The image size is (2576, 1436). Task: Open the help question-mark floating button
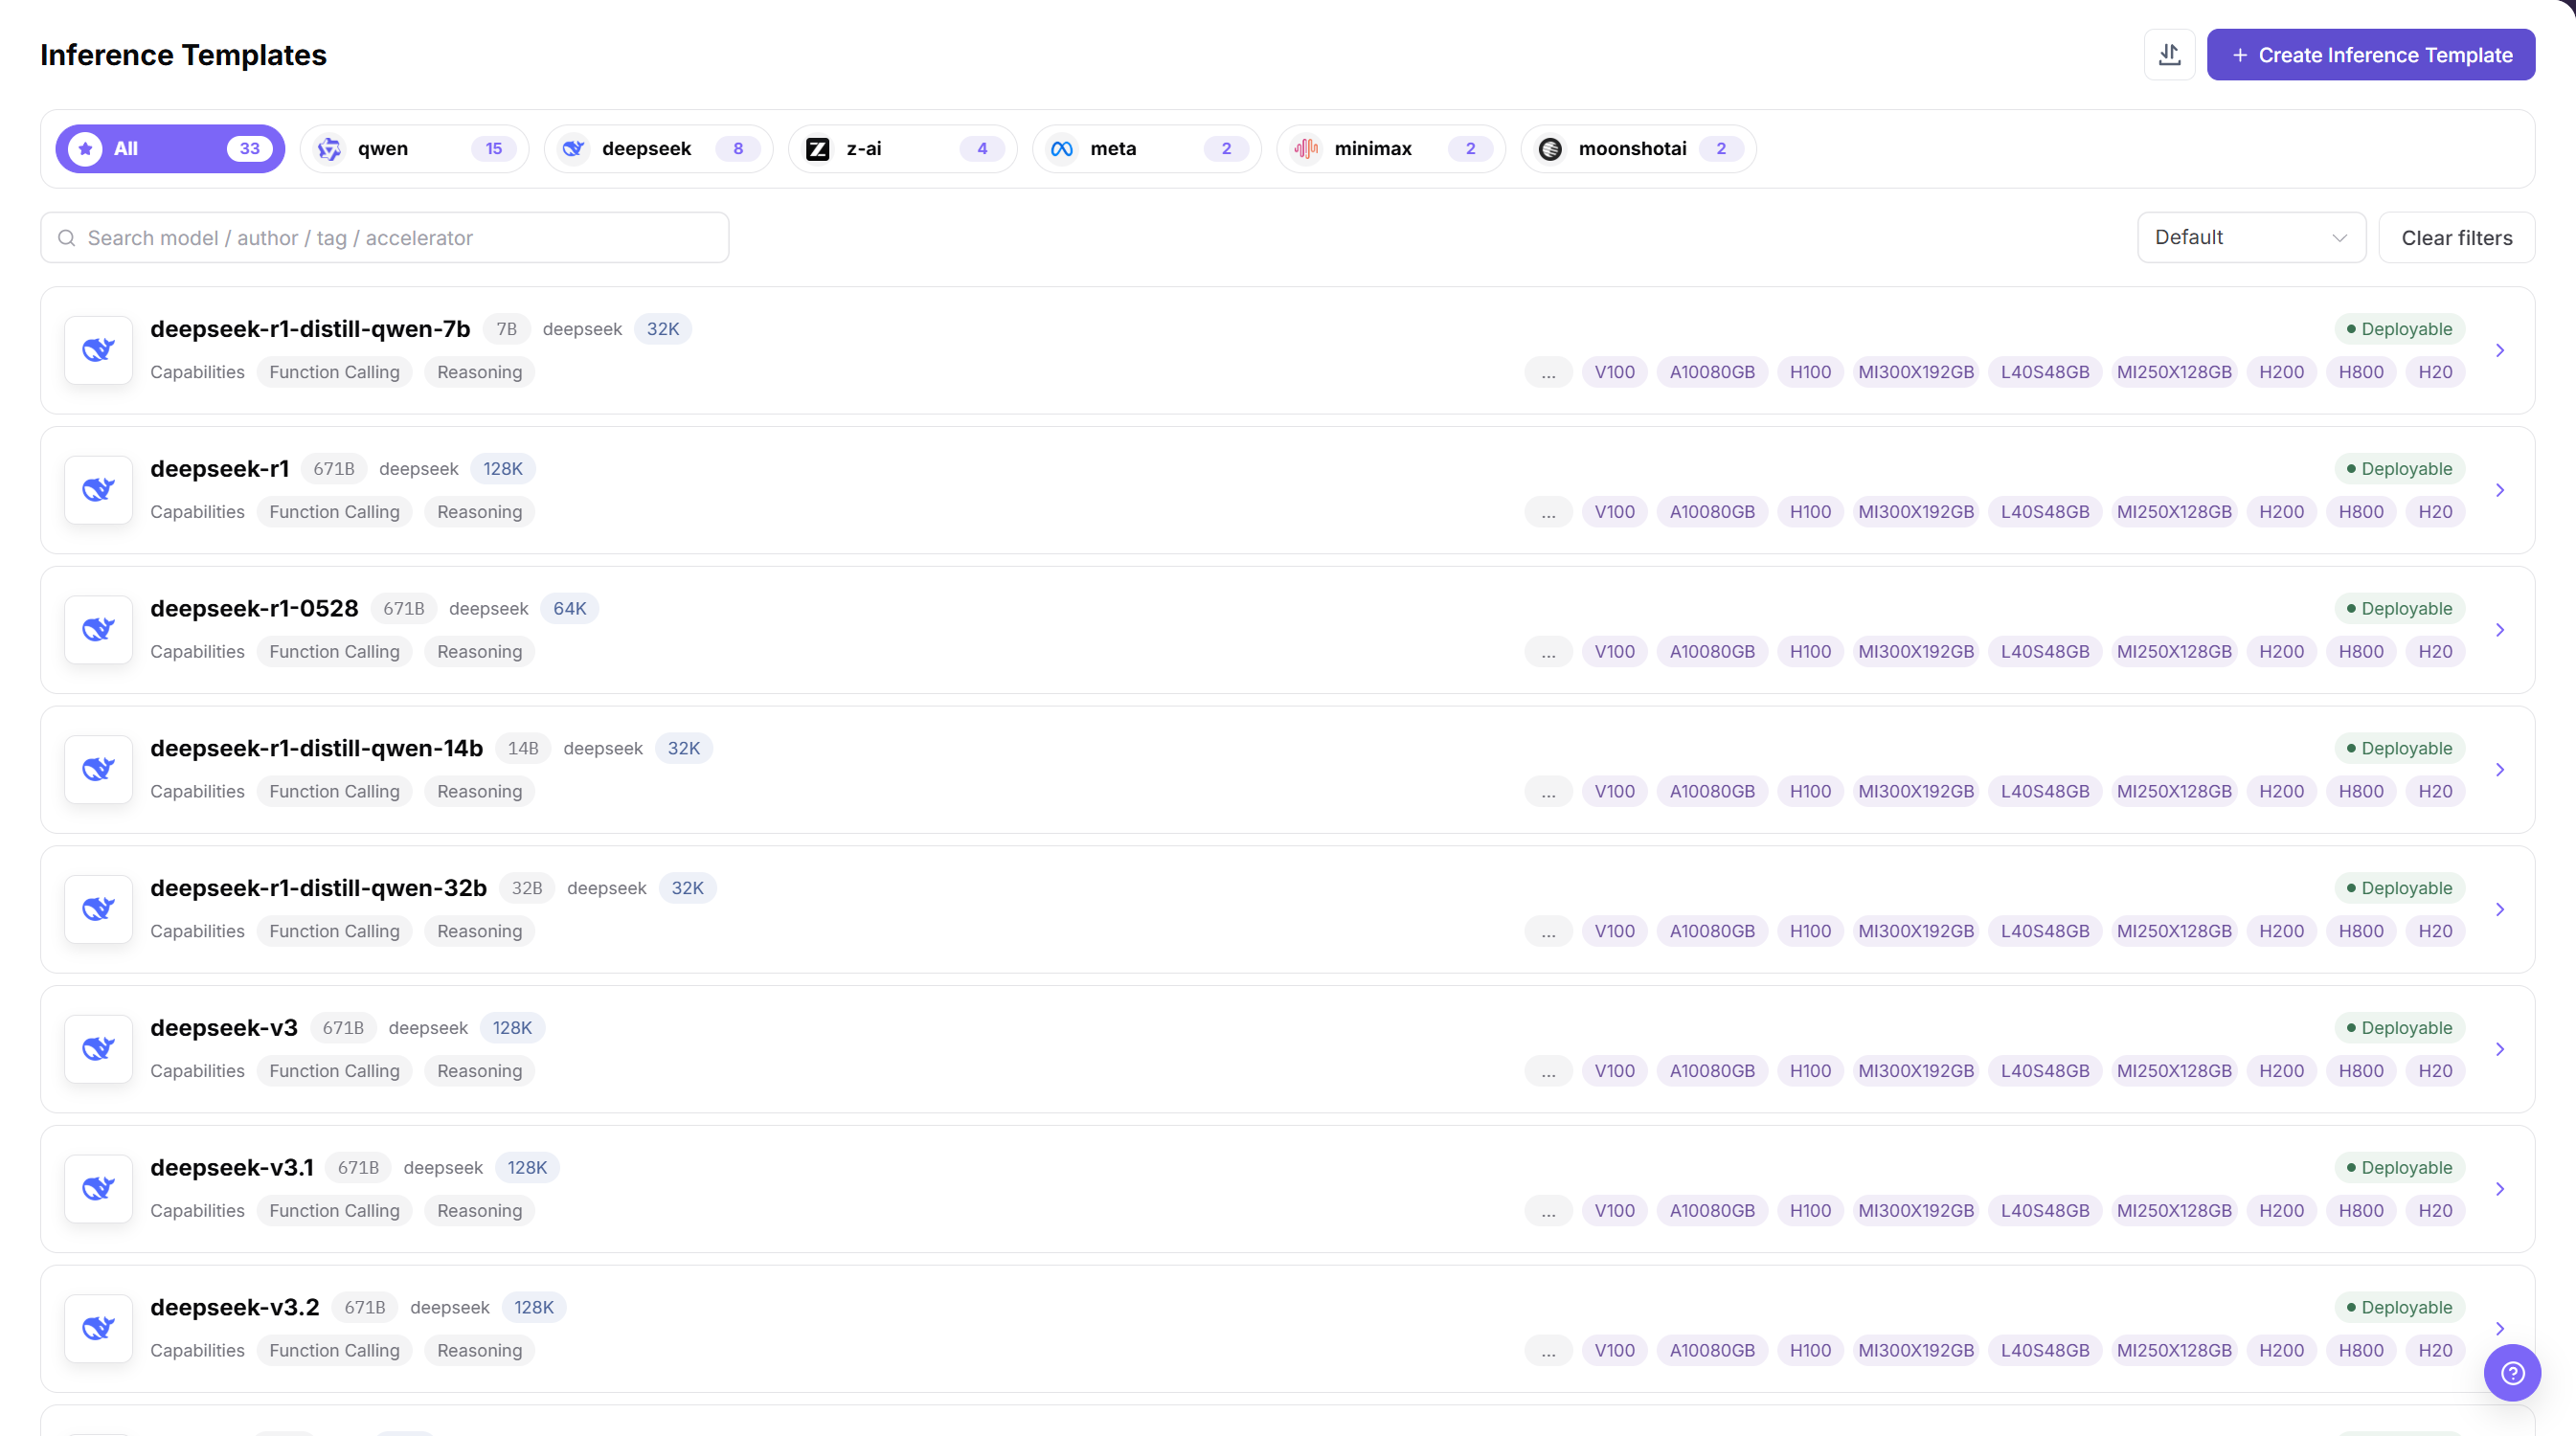point(2512,1373)
